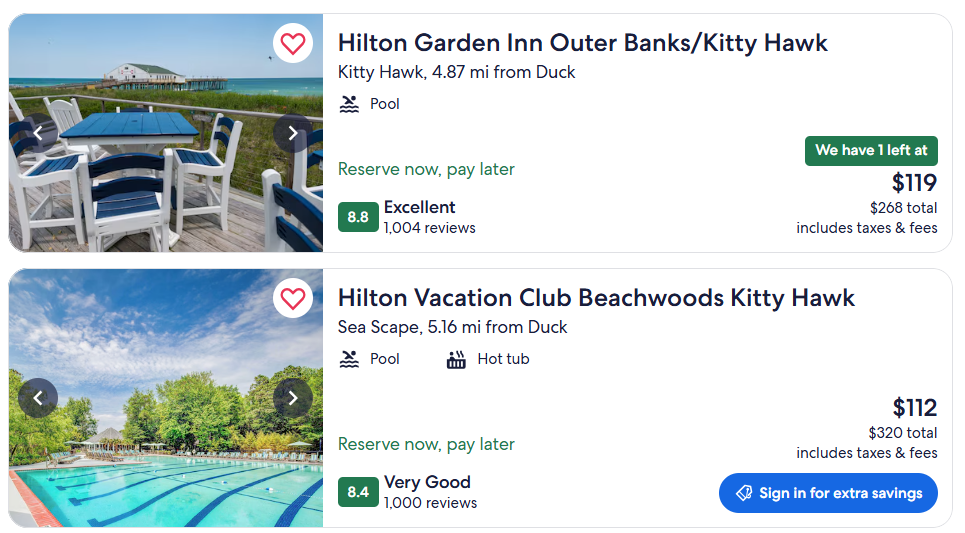Save Hilton Garden Inn to favorites heart
Screen dimensions: 965x533
pyautogui.click(x=292, y=43)
